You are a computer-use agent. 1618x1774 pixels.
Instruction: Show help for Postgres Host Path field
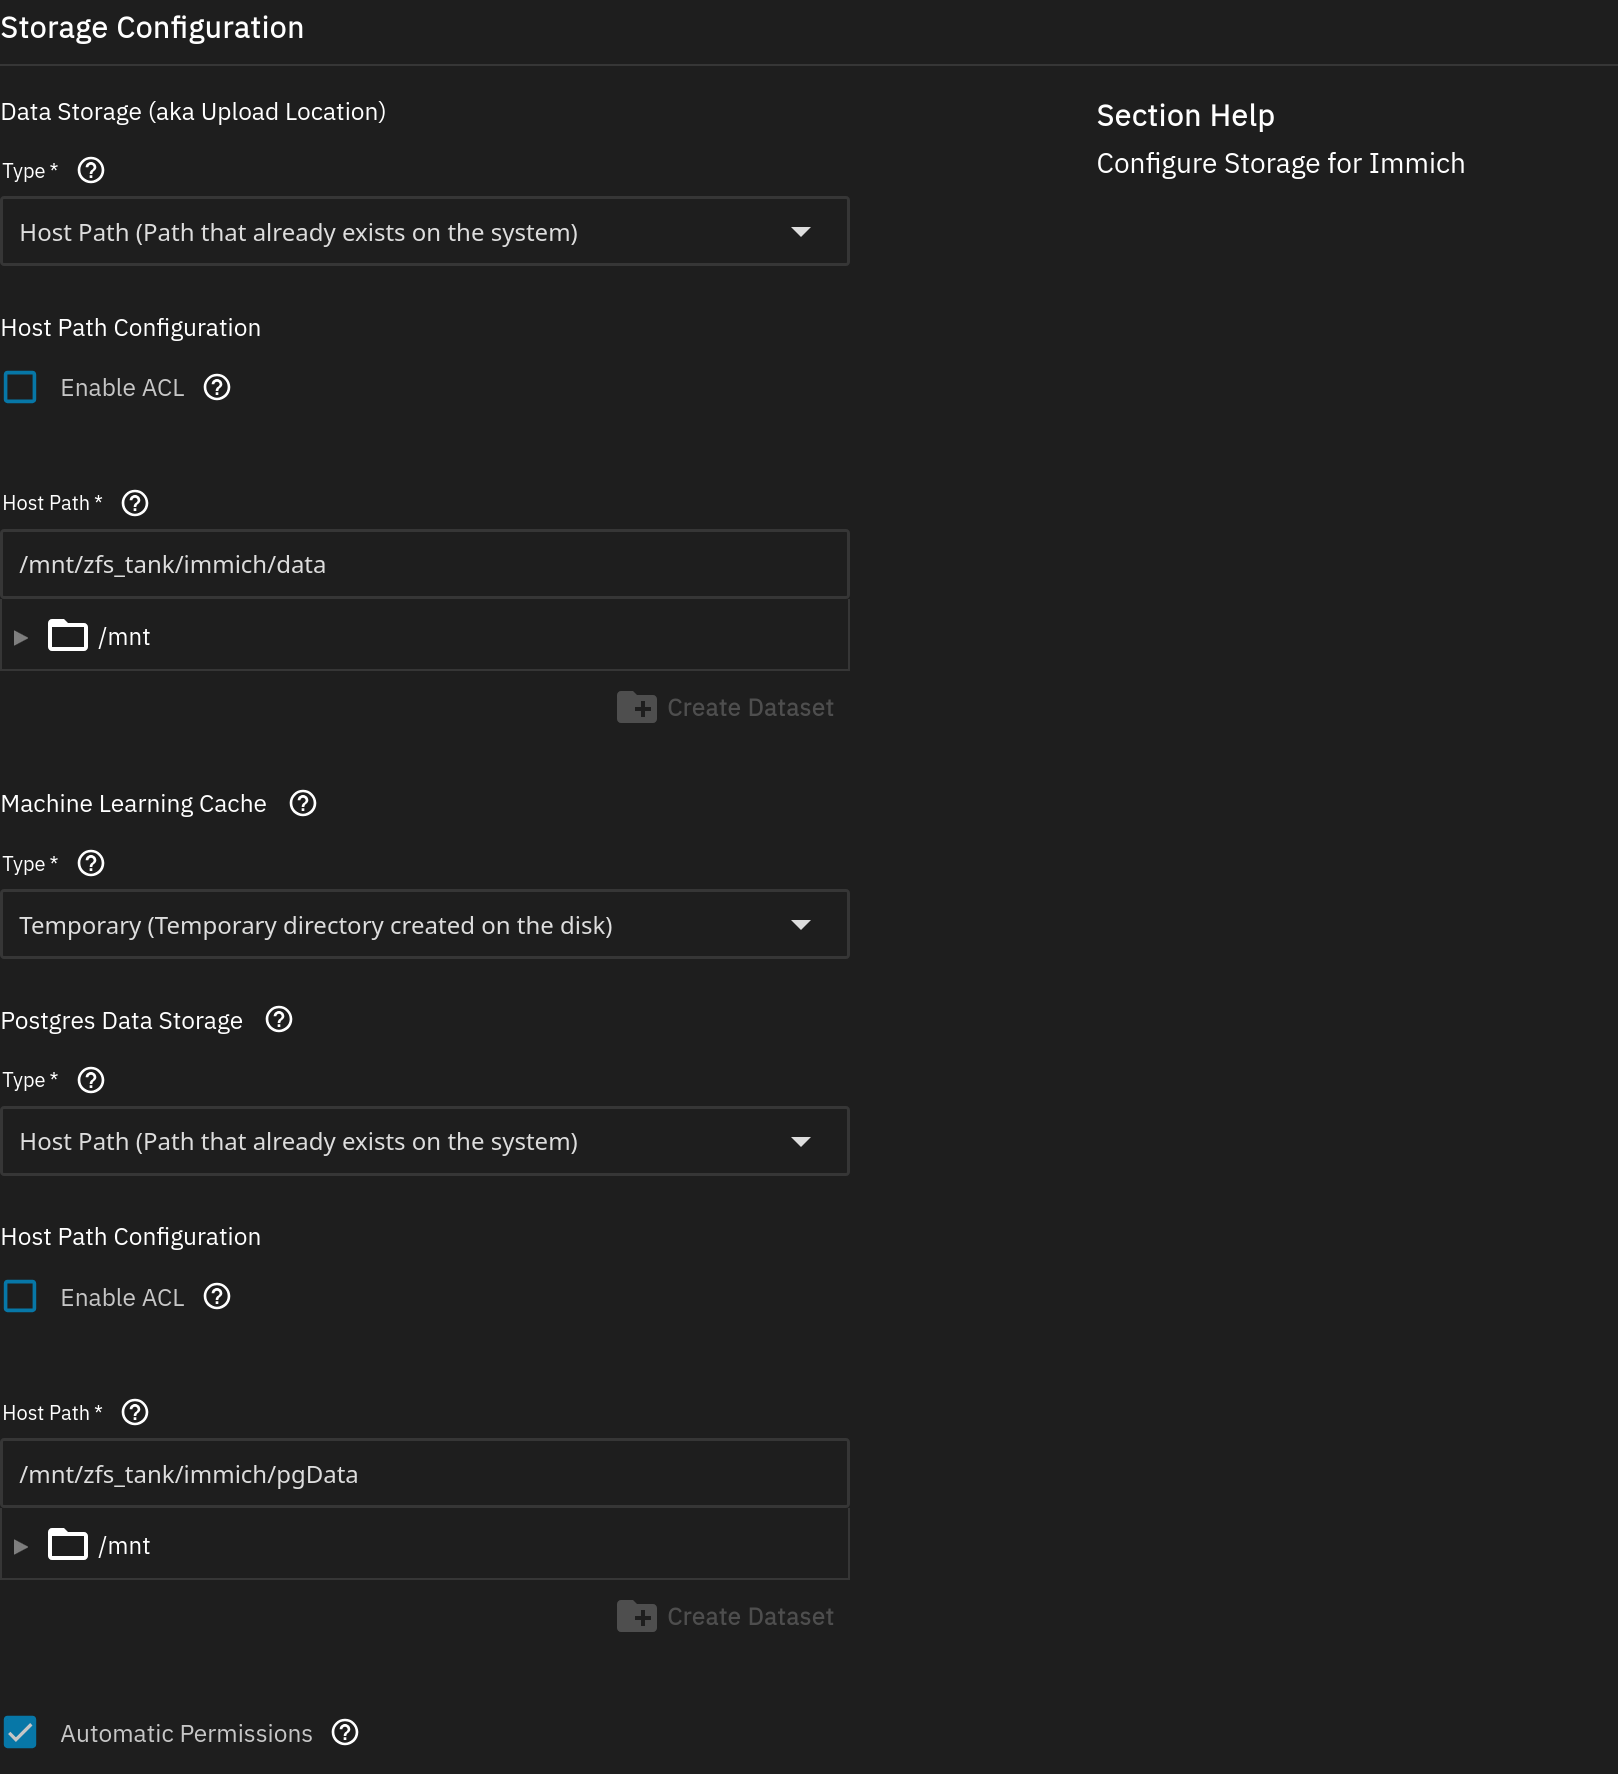point(135,1412)
